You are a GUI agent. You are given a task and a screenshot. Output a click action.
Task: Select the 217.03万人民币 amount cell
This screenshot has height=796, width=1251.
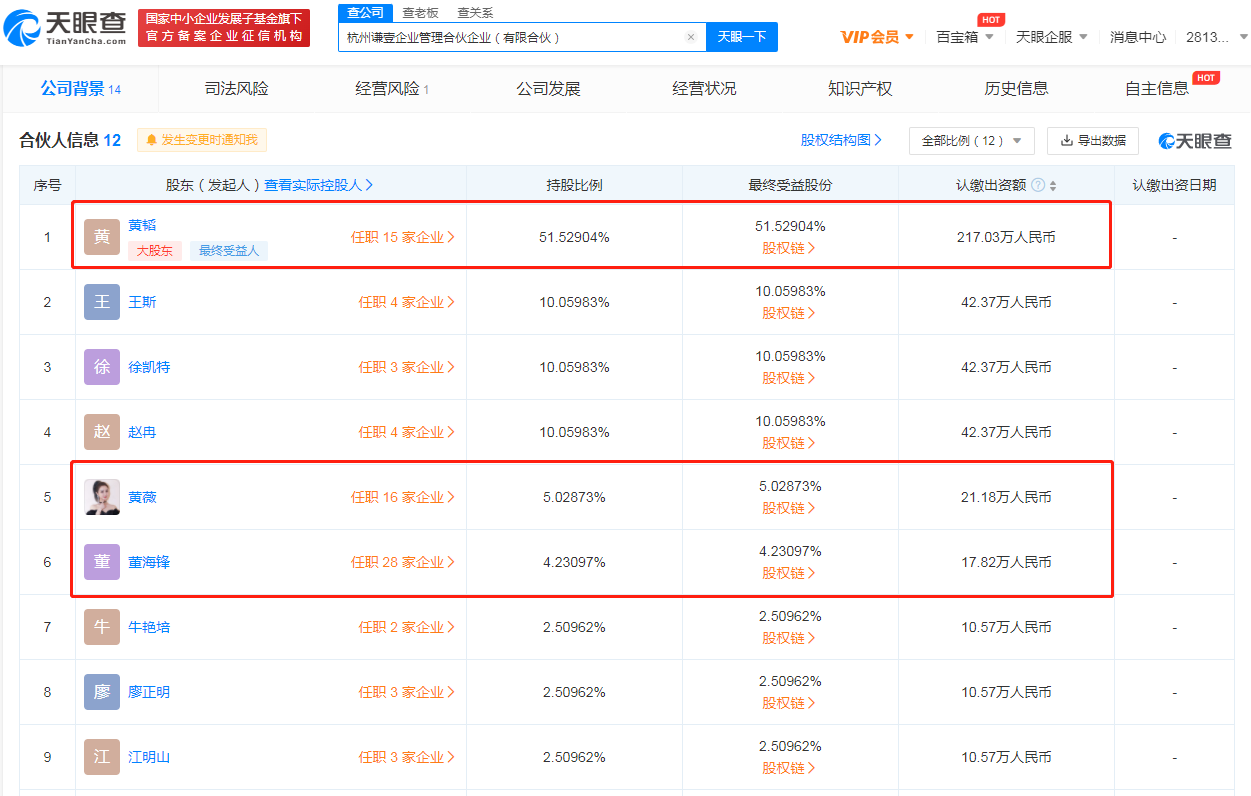[x=1006, y=237]
